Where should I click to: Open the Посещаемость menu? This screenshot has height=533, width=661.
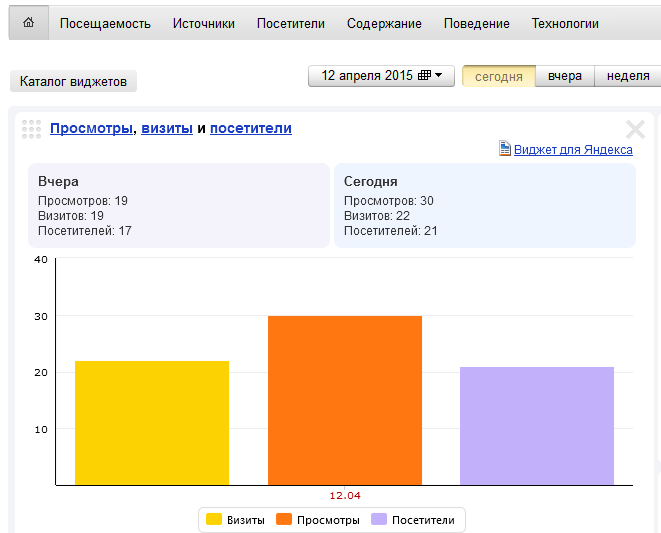click(x=105, y=23)
